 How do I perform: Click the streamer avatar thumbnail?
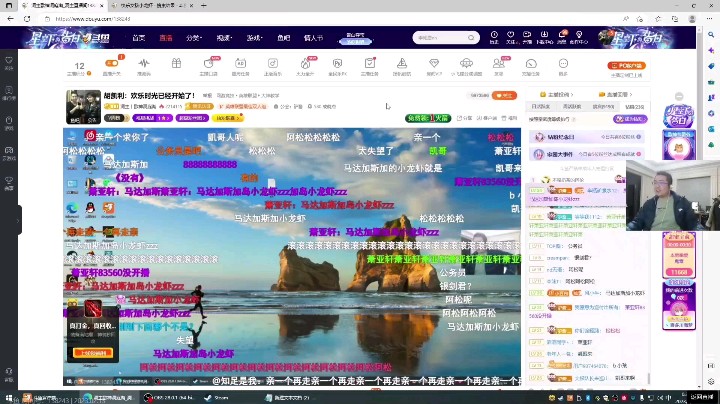point(83,107)
